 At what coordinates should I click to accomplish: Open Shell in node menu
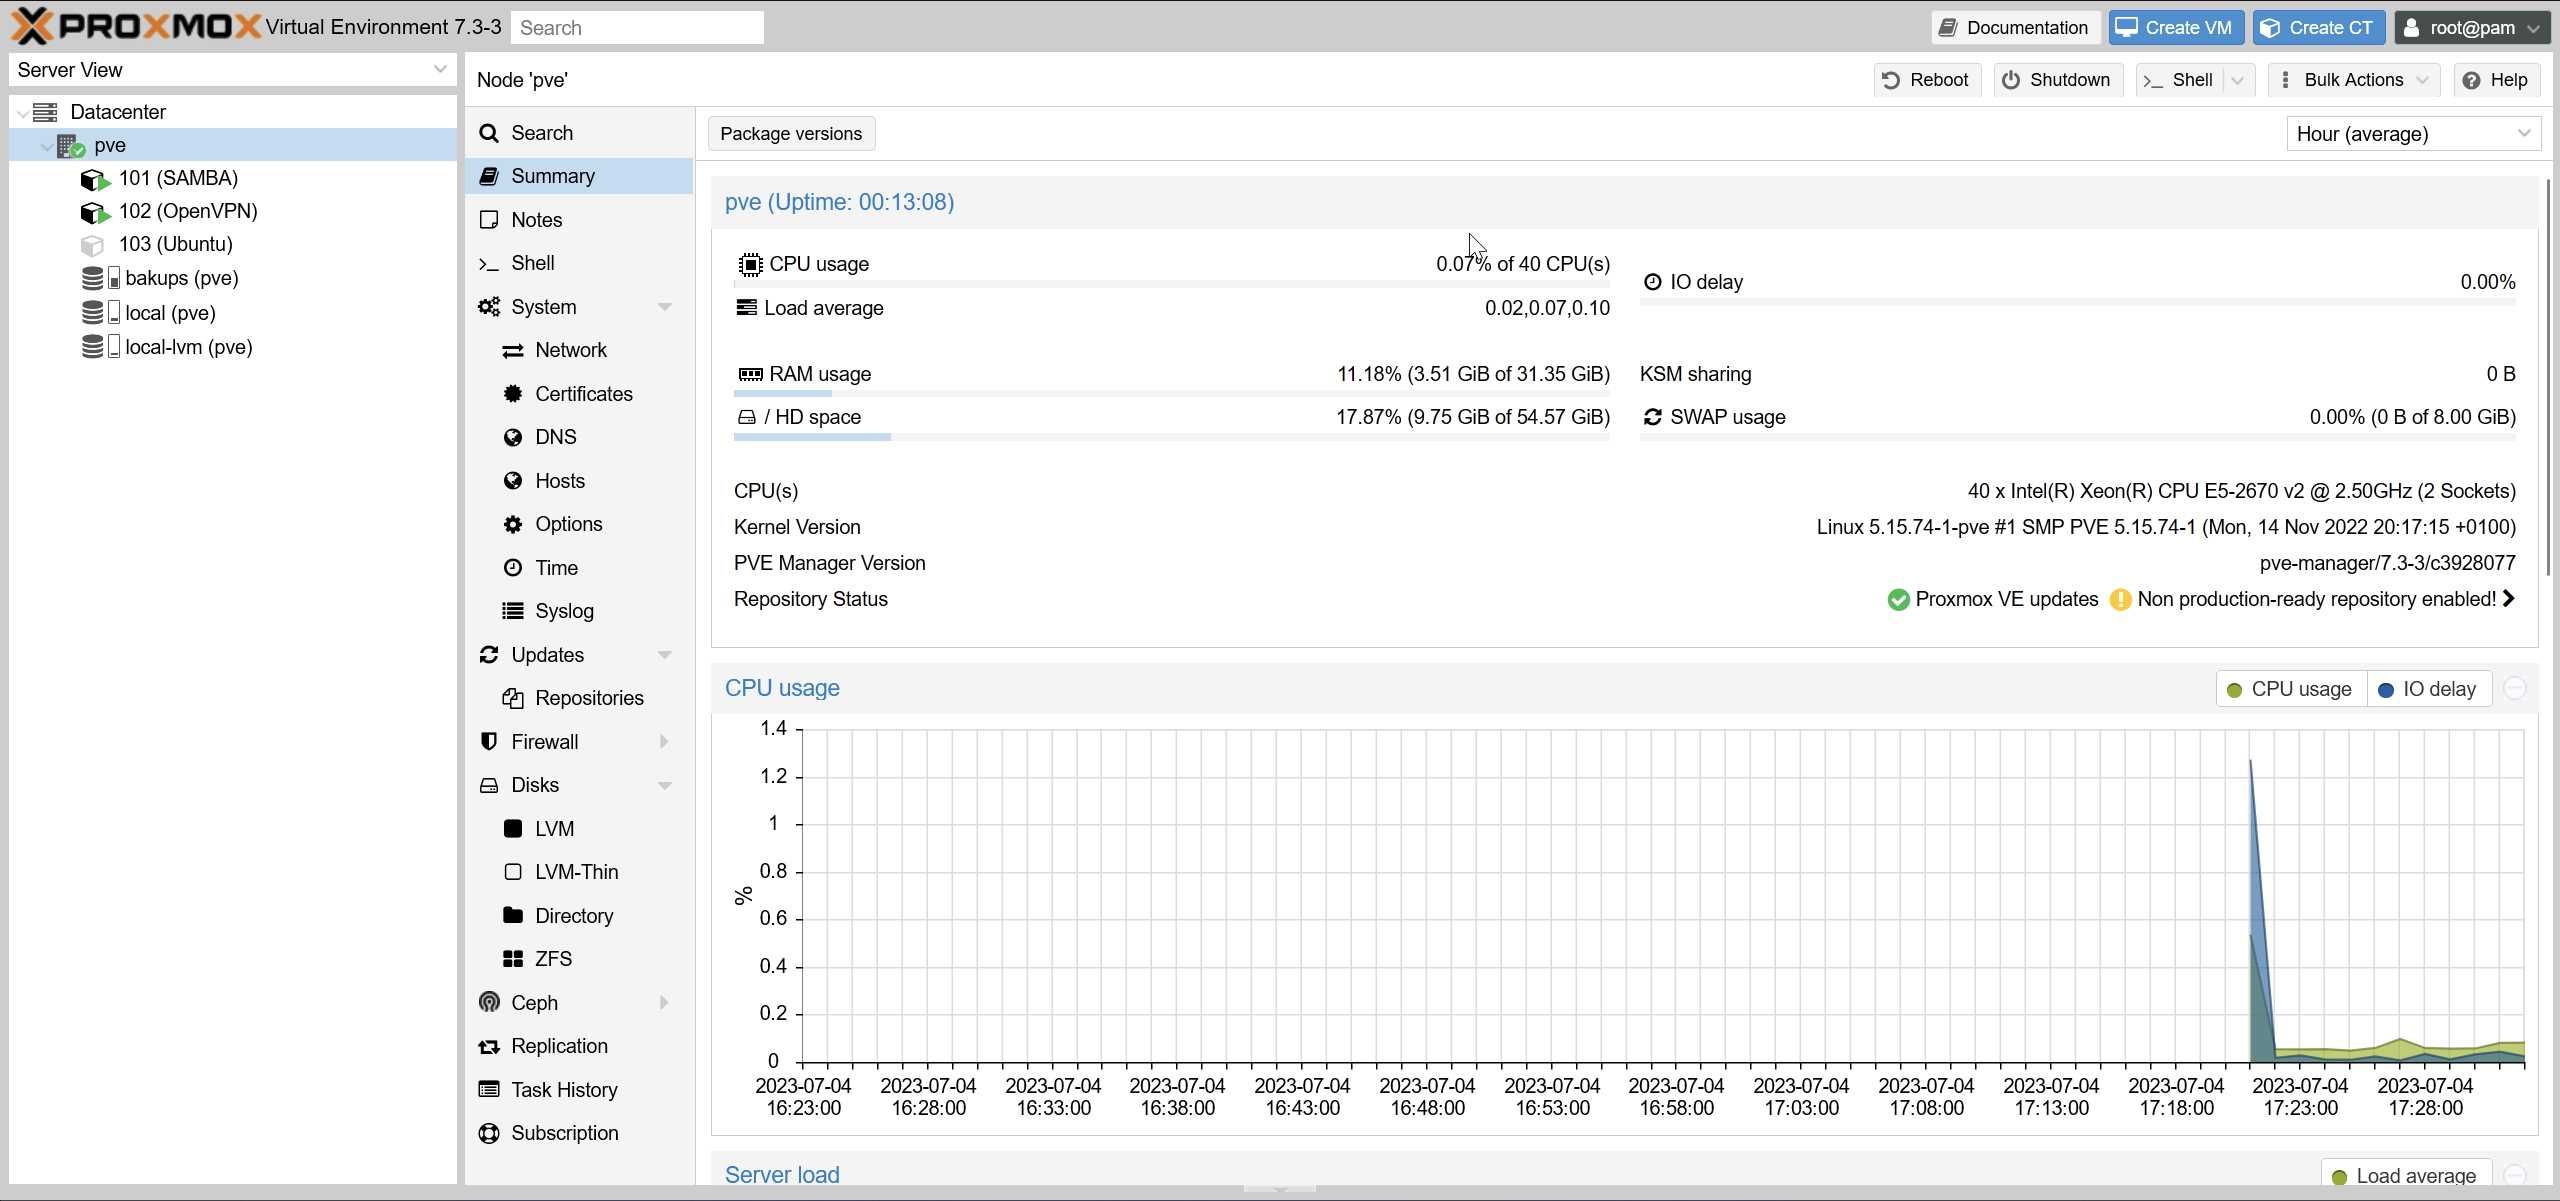578,263
